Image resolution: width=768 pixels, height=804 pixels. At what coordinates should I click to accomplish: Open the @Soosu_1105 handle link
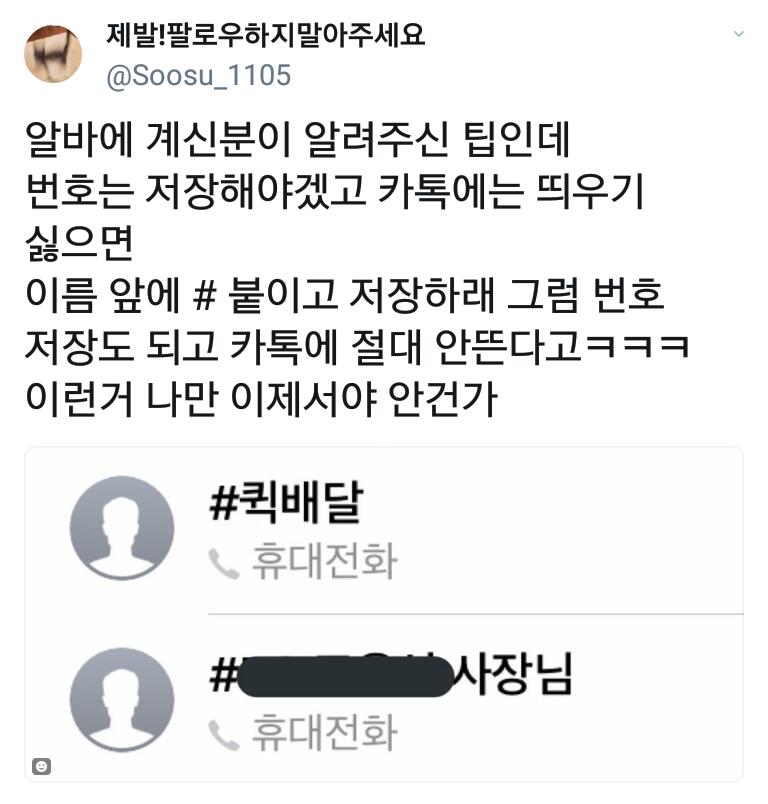coord(198,75)
